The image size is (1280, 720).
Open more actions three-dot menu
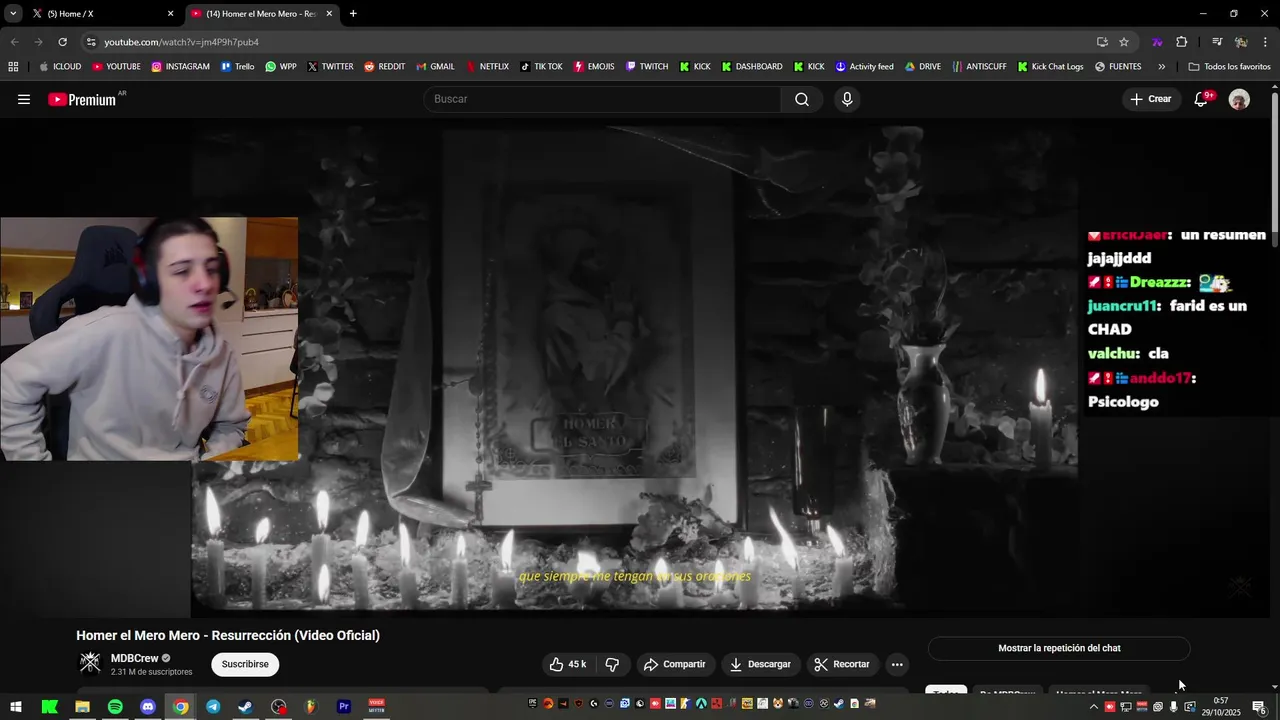click(x=897, y=664)
